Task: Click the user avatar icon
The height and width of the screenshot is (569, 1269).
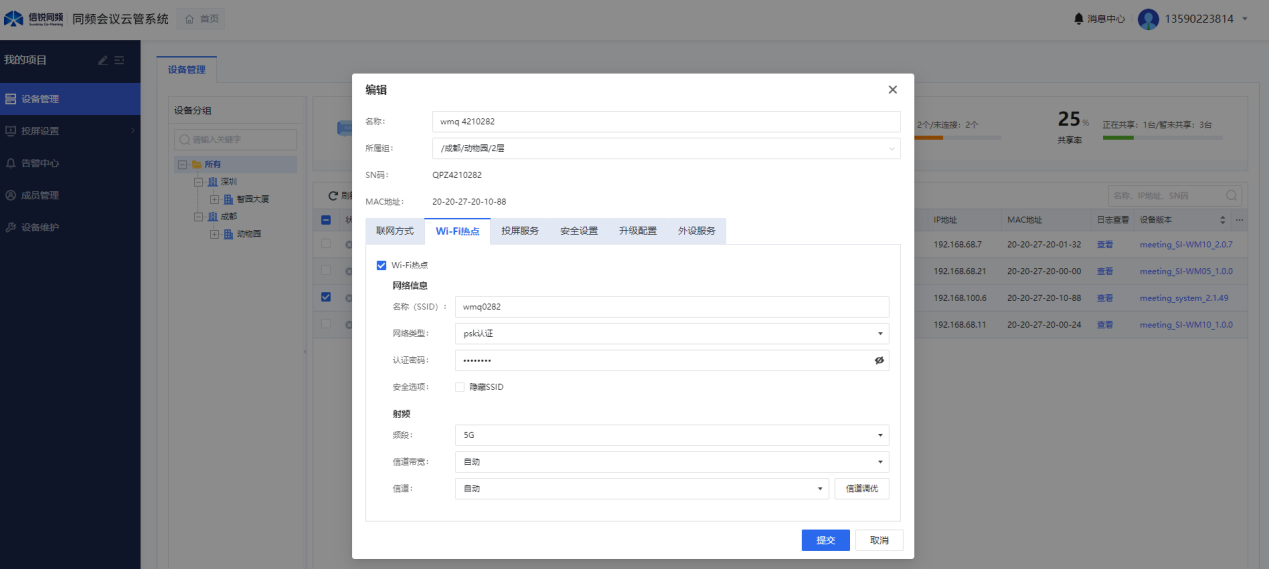Action: point(1148,19)
